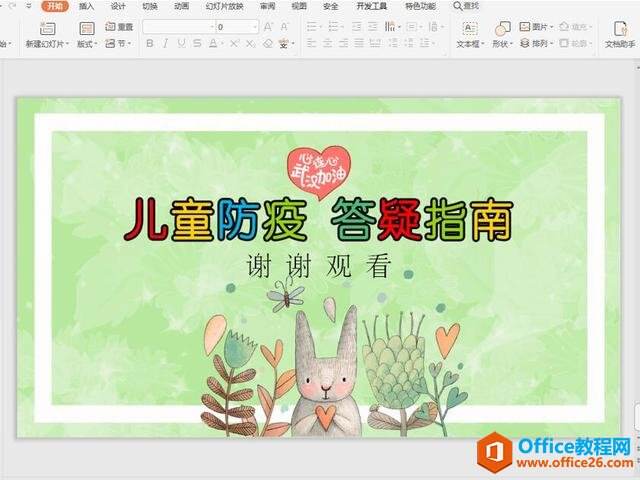Viewport: 640px width, 480px height.
Task: Toggle bold formatting (B)
Action: (x=150, y=43)
